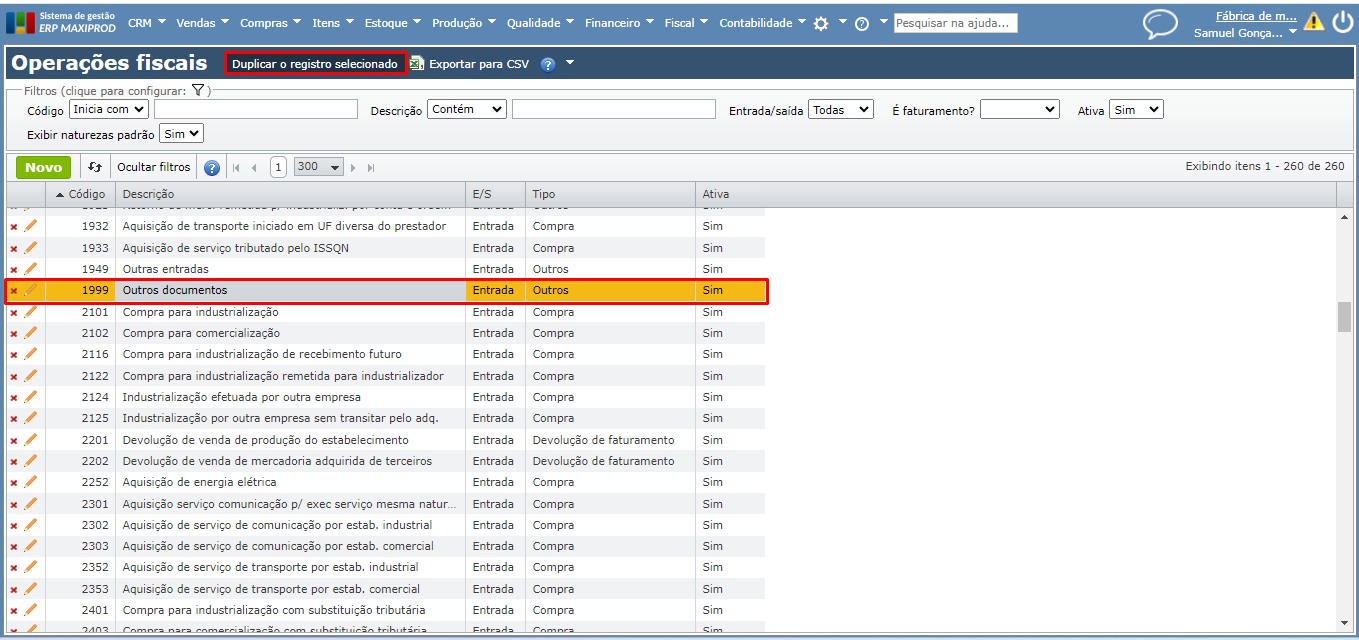Sort by the Tipo column header

[610, 194]
